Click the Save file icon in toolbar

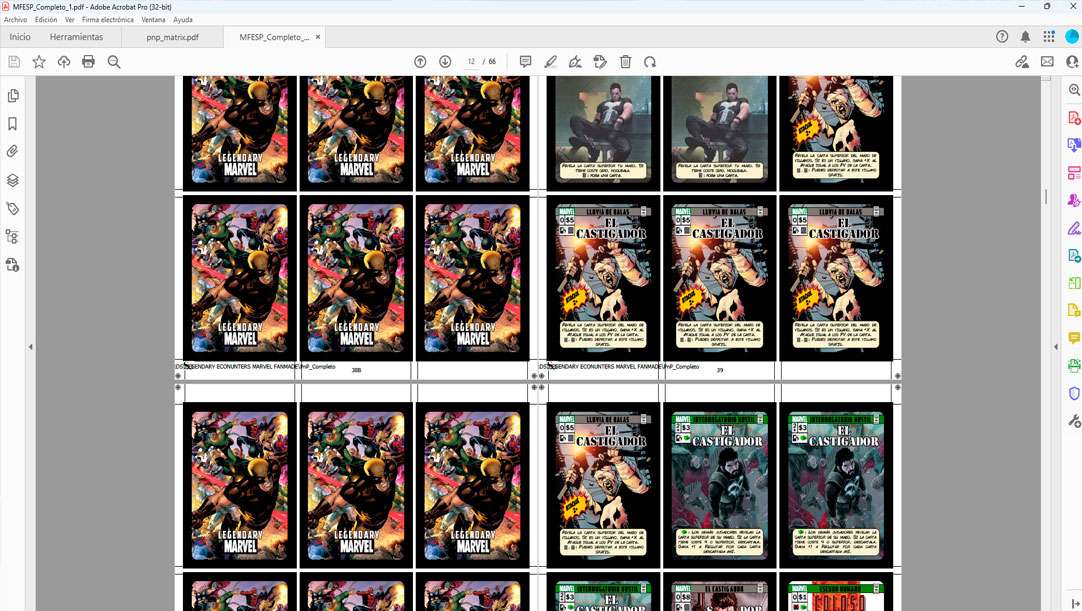(x=14, y=62)
